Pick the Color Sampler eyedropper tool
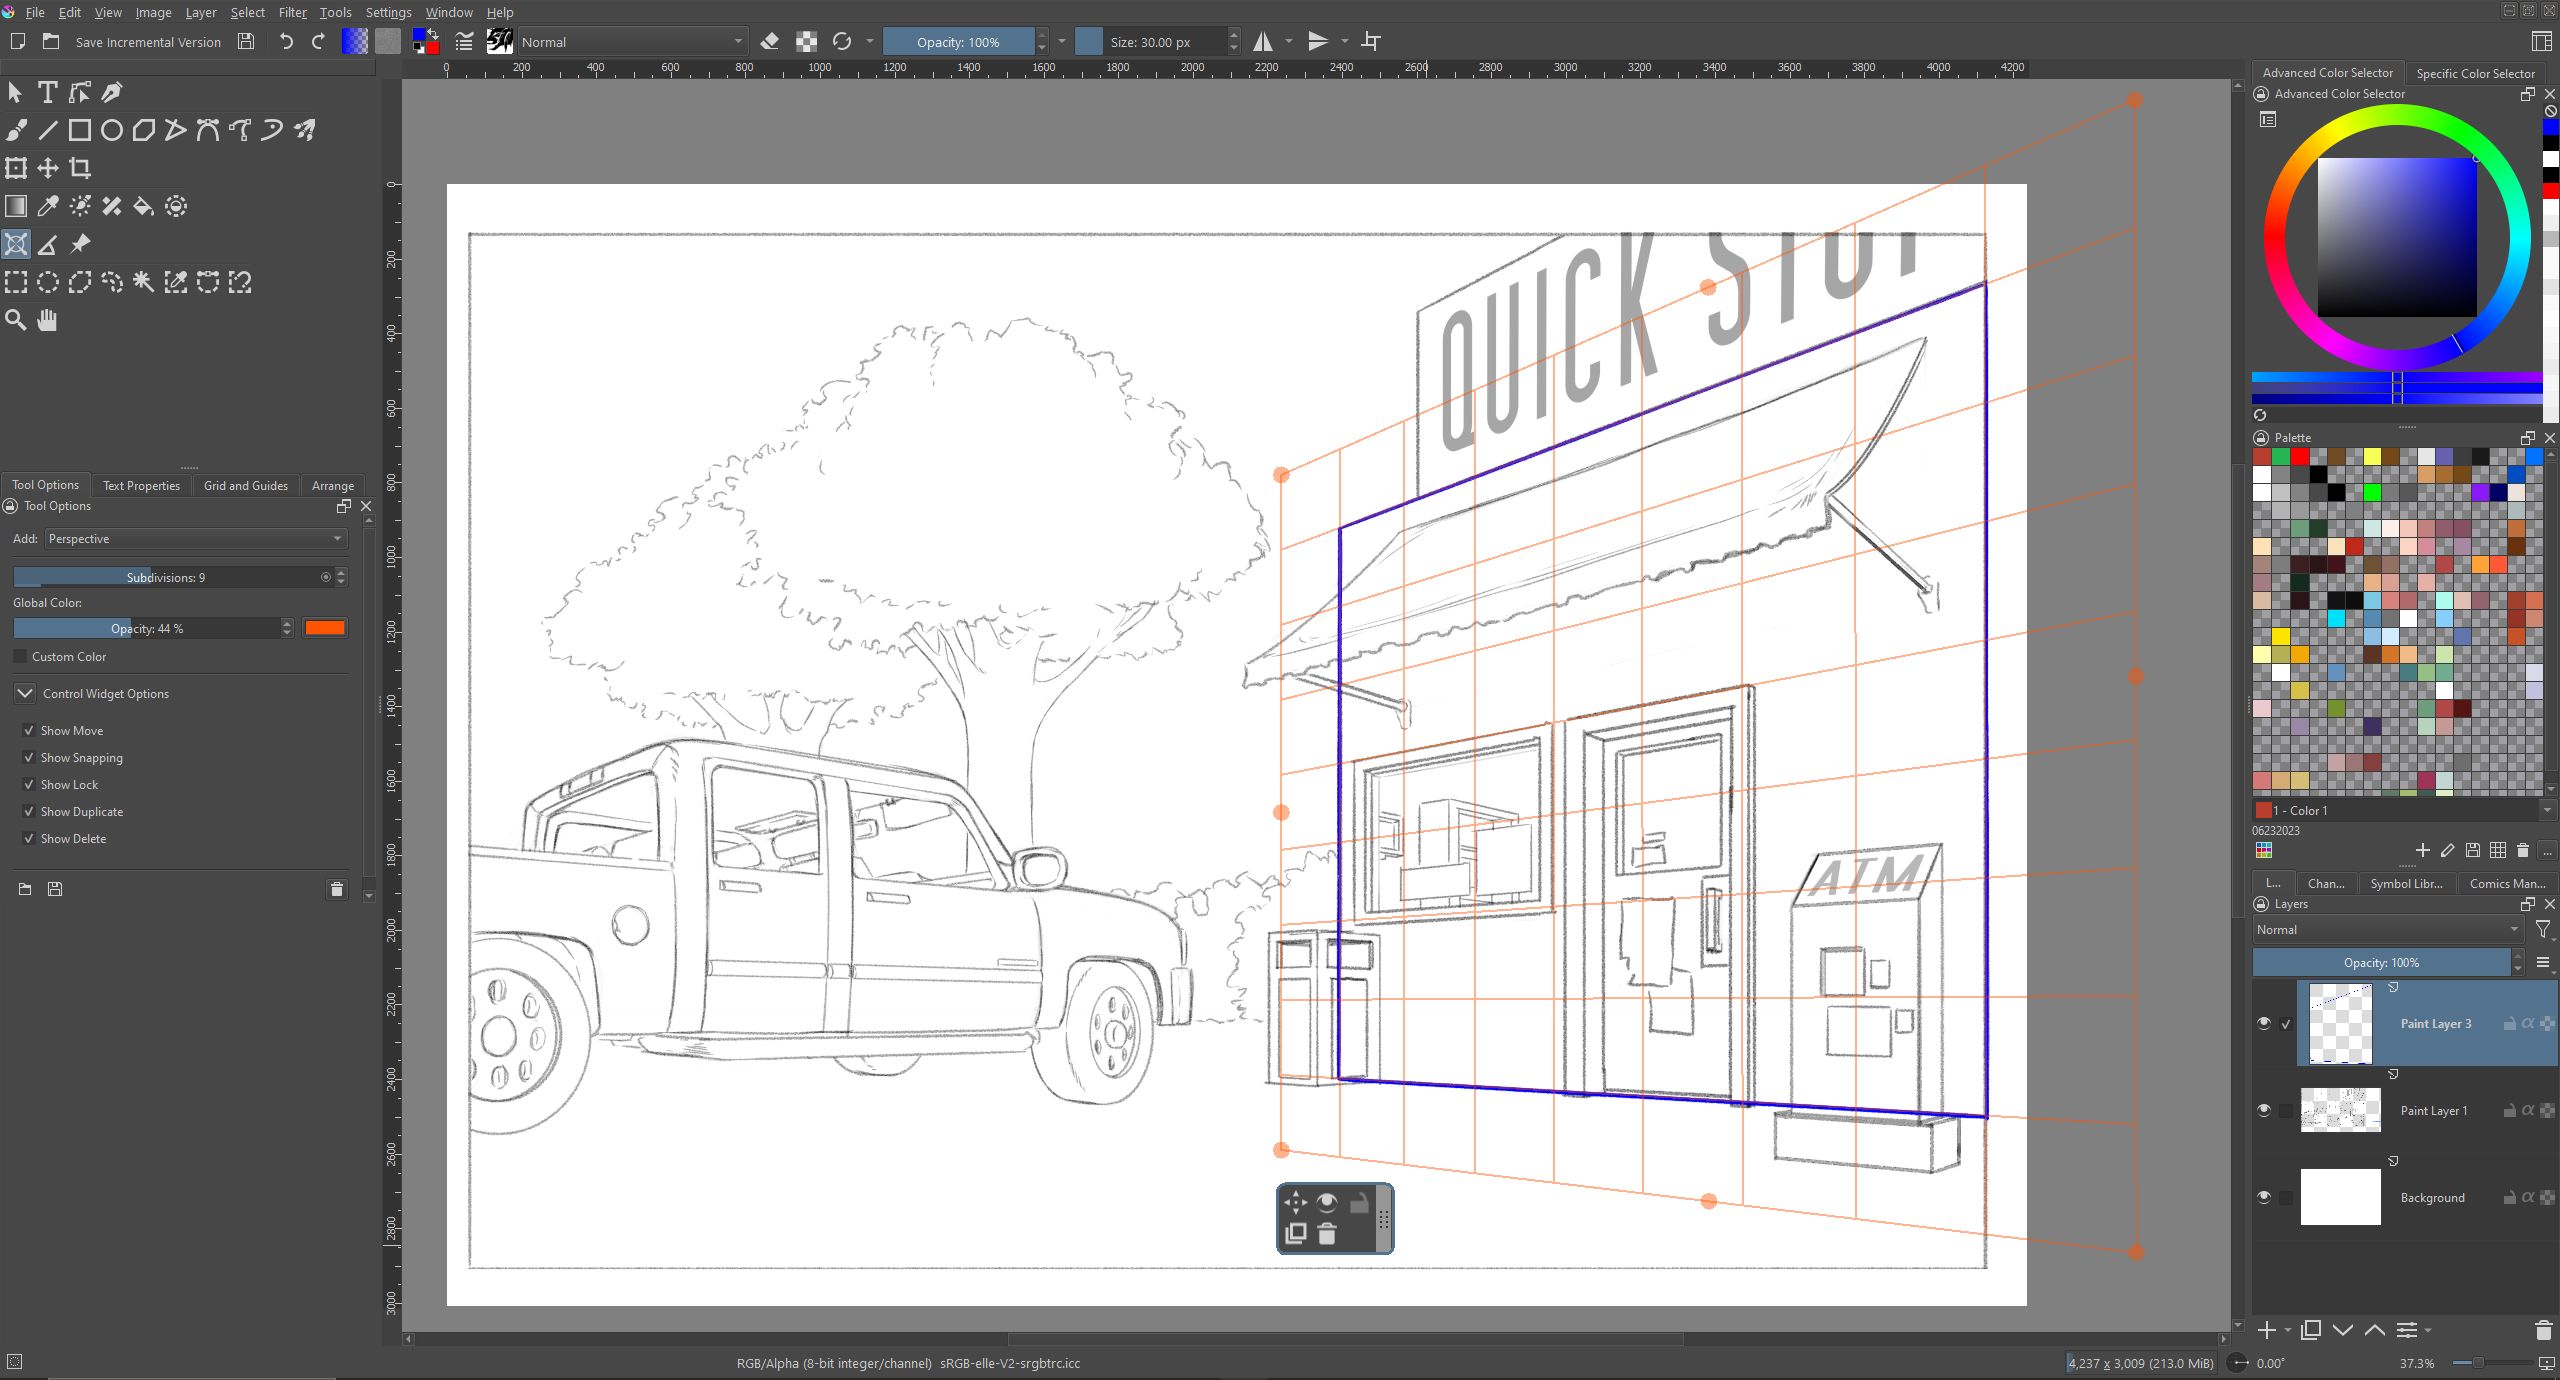This screenshot has width=2560, height=1380. click(x=47, y=206)
